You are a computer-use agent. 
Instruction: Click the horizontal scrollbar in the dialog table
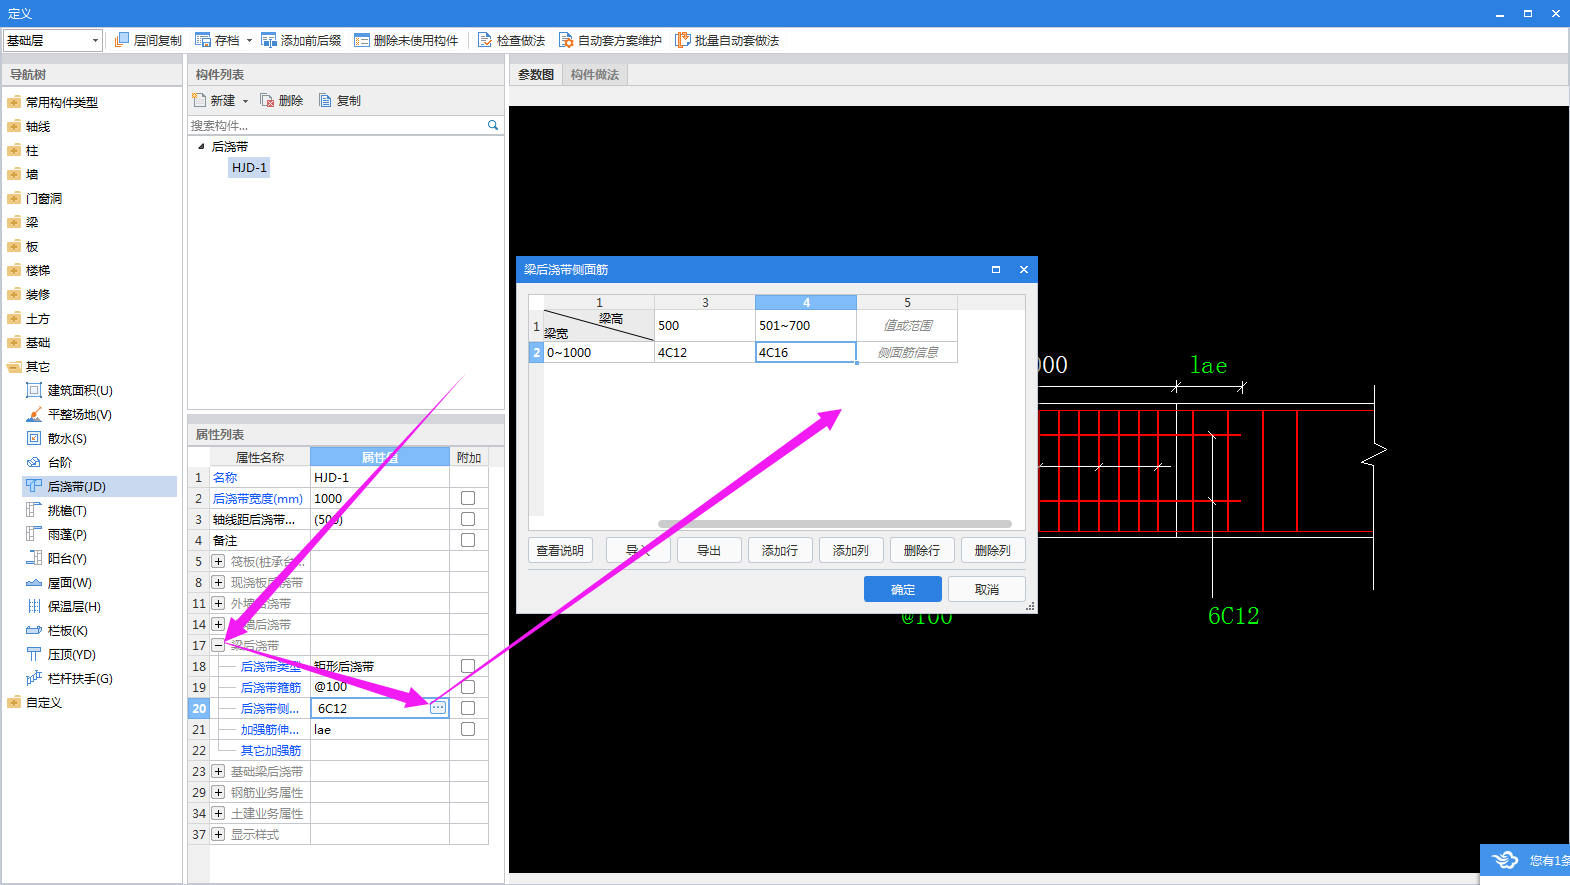834,524
